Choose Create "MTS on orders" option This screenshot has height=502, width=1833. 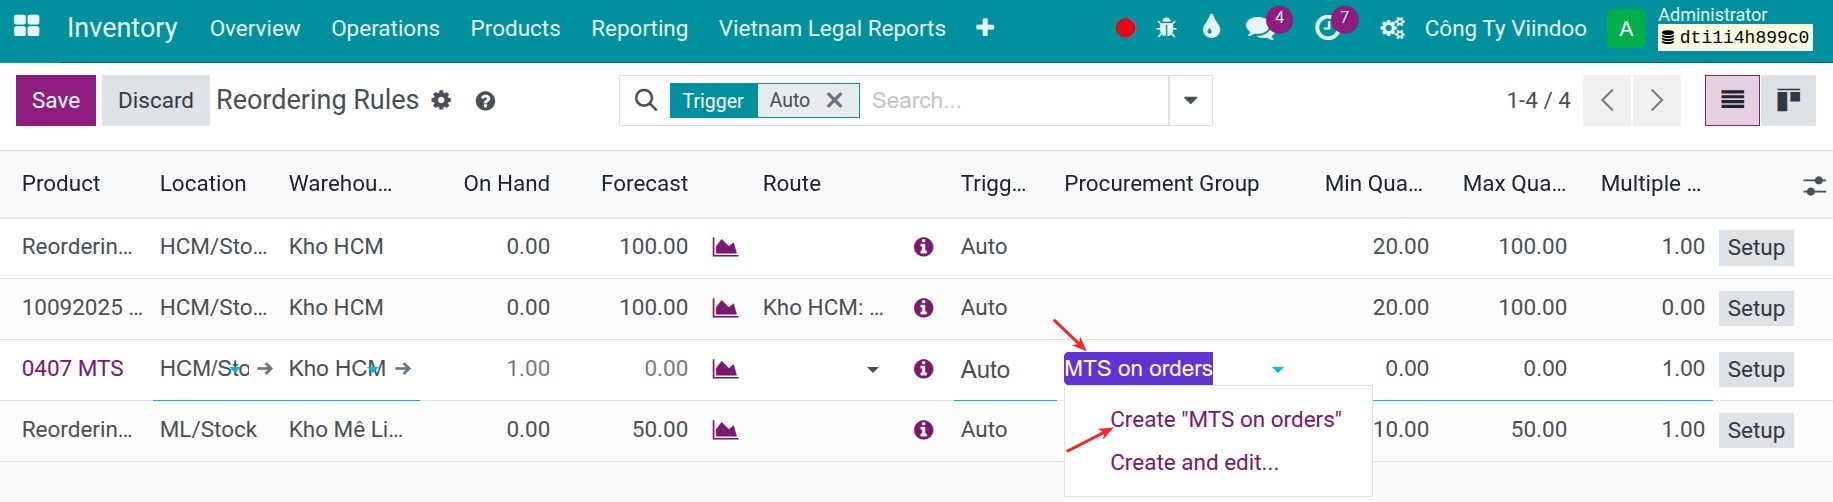coord(1225,420)
